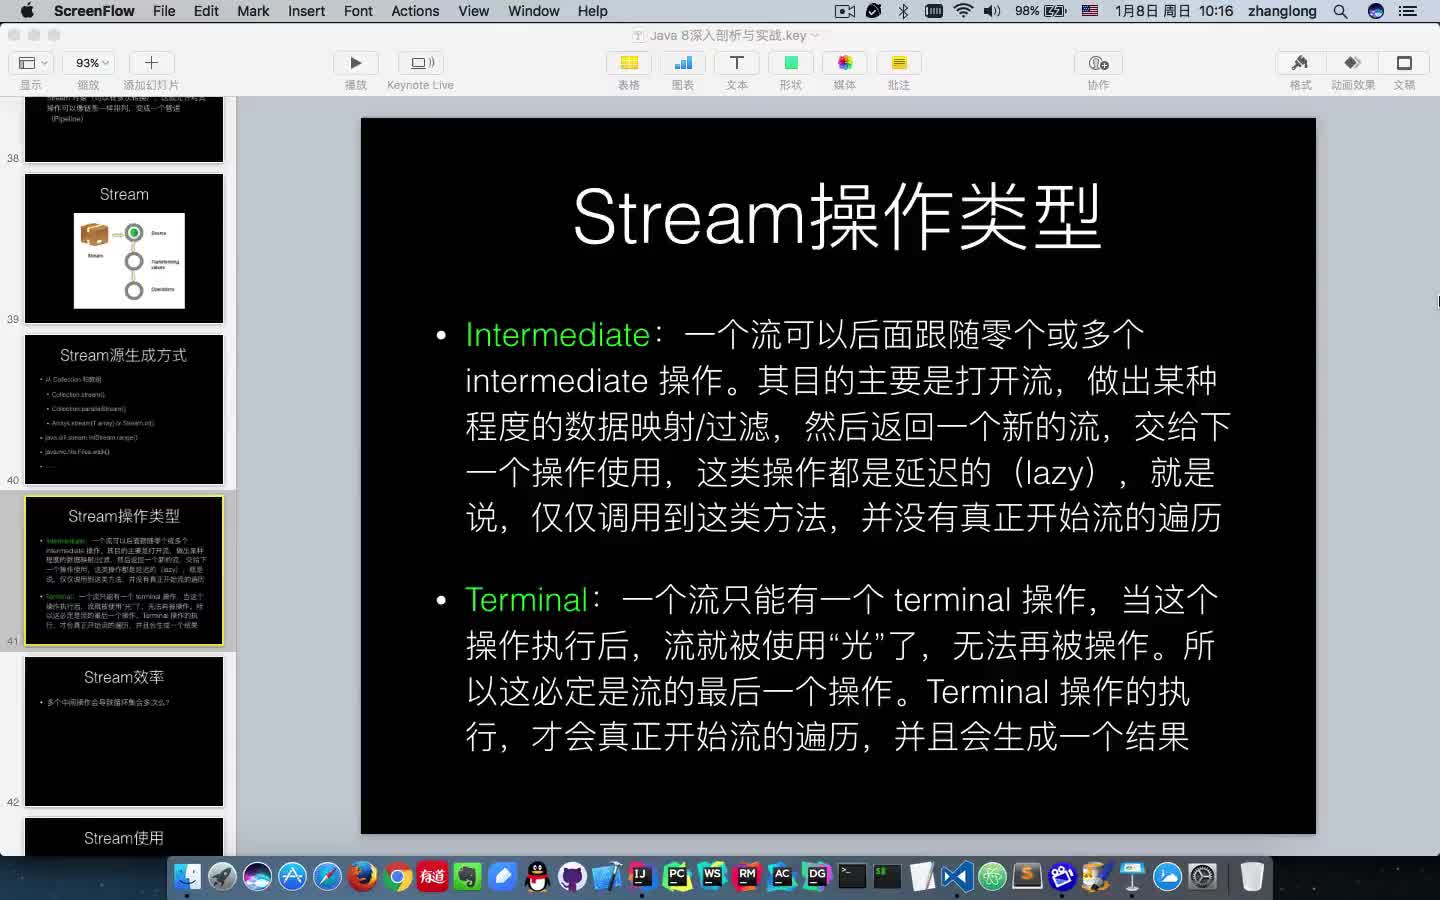Click the date and time 10:16
The width and height of the screenshot is (1440, 900).
click(x=1174, y=11)
